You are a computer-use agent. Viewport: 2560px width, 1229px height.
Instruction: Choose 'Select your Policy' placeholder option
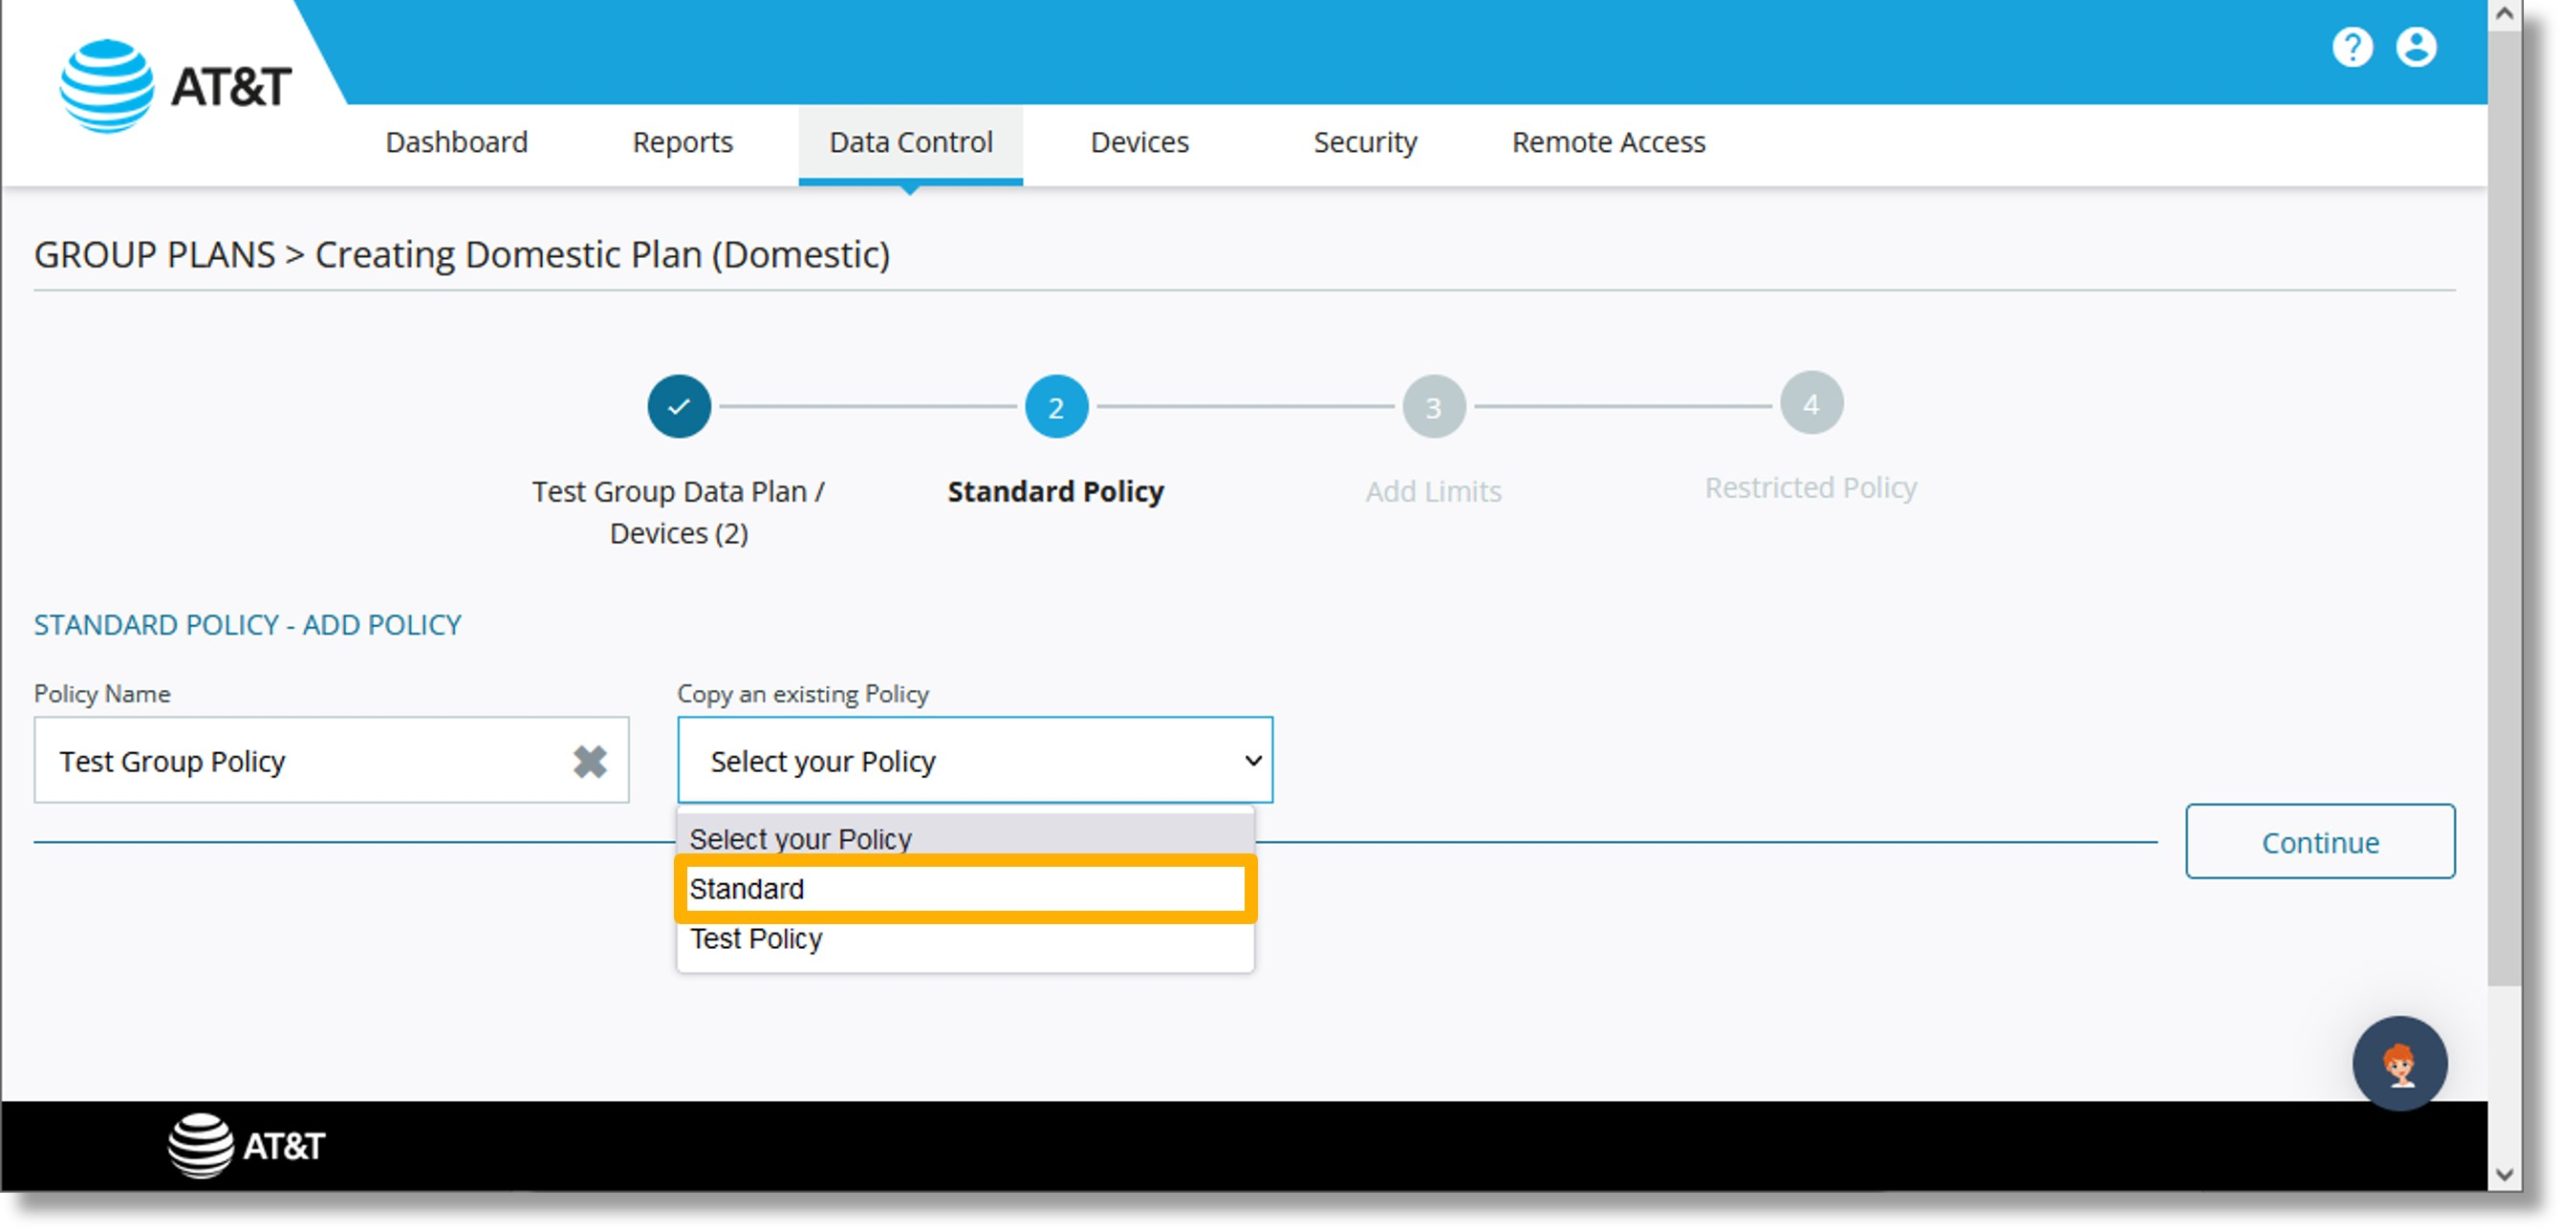965,838
